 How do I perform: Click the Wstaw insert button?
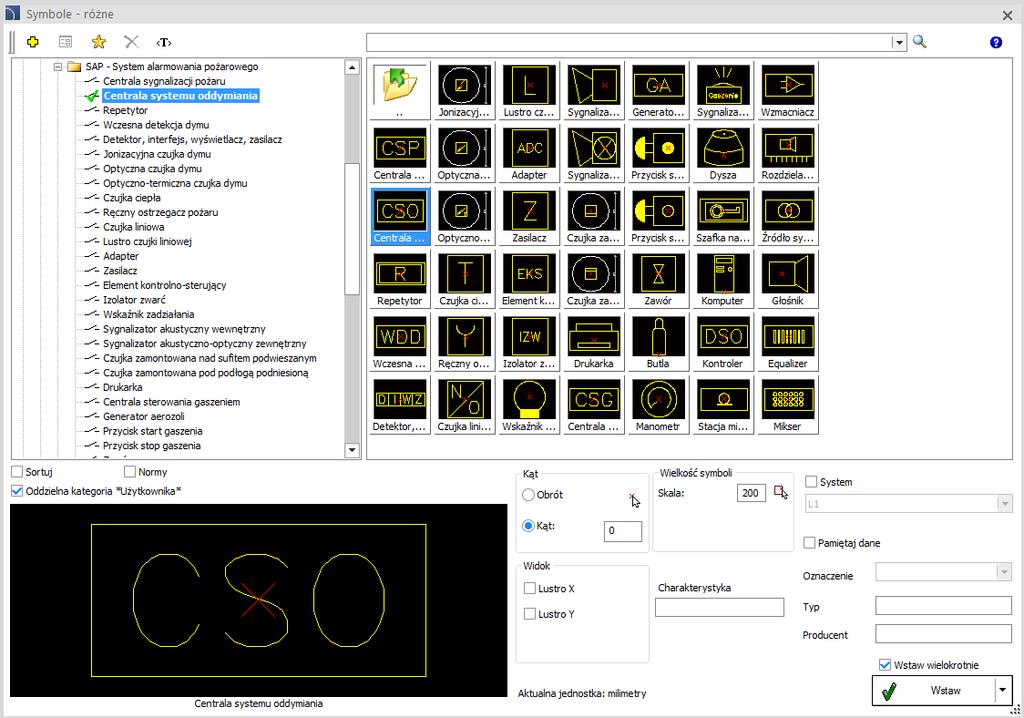click(x=933, y=691)
